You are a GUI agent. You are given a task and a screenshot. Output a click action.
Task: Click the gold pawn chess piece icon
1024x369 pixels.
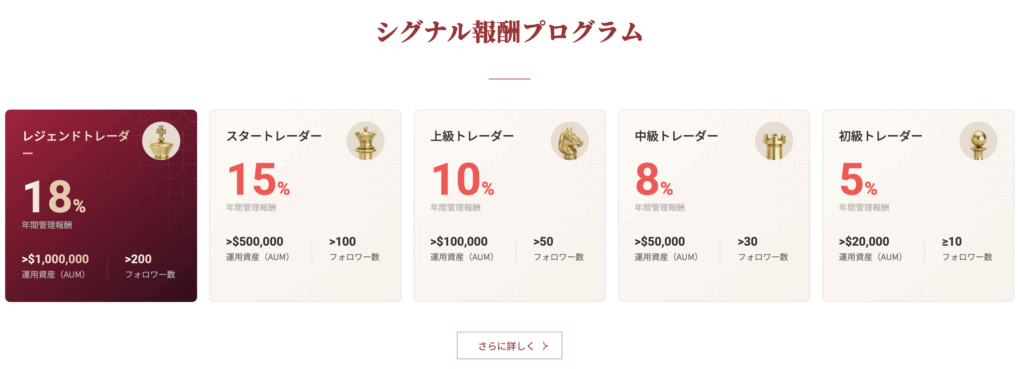[x=978, y=141]
